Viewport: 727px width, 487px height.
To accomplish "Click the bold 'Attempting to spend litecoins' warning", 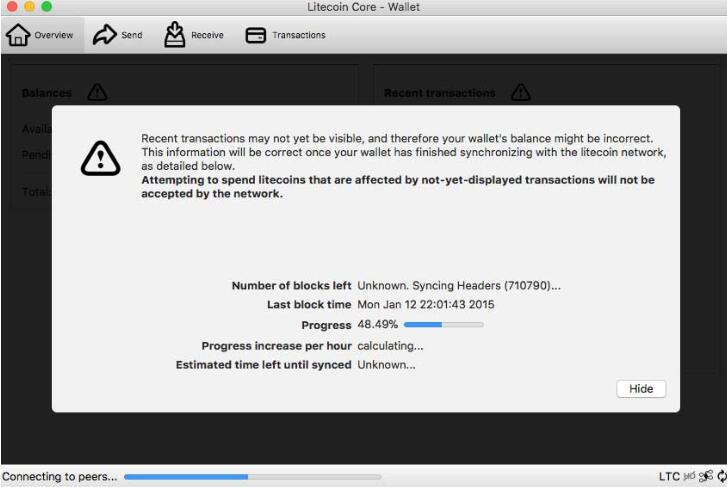I will pyautogui.click(x=398, y=187).
